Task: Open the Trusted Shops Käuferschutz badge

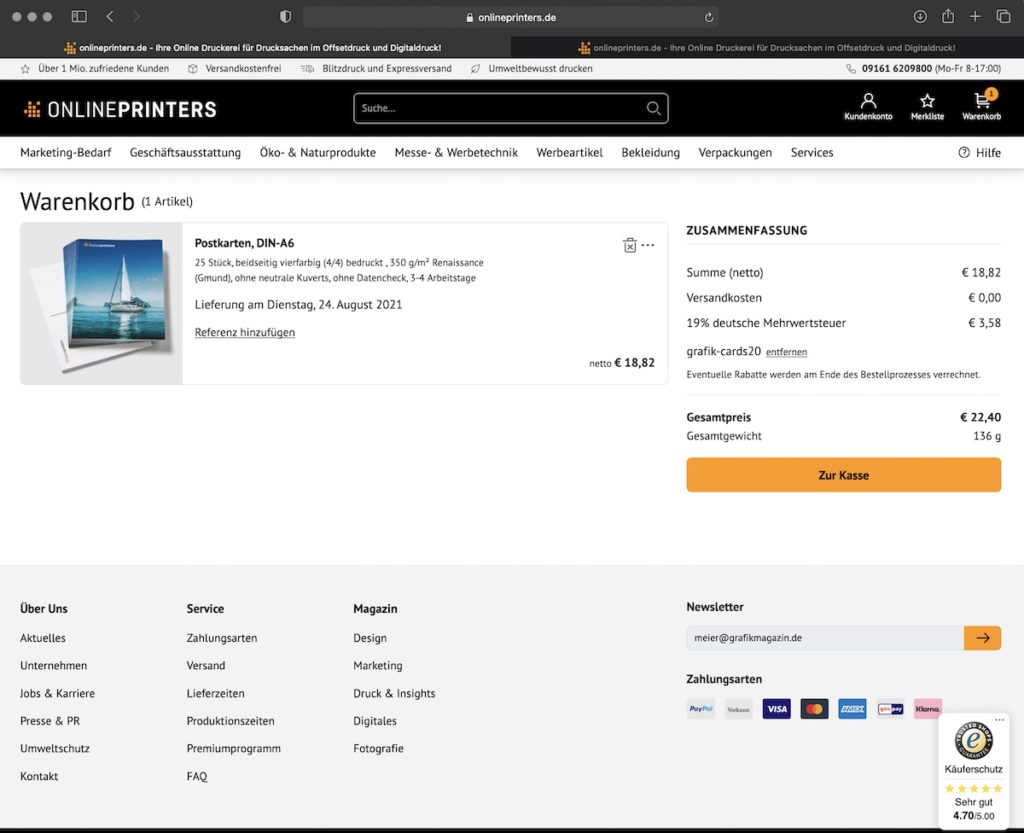Action: (973, 770)
